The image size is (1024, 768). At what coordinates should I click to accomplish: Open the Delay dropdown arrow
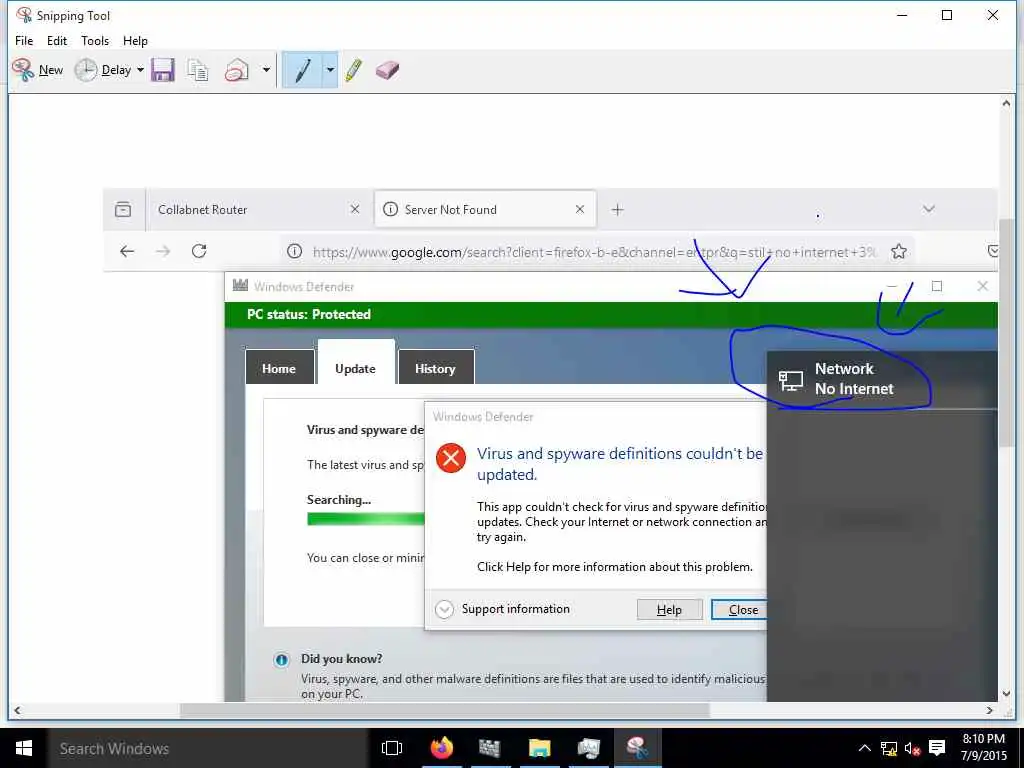coord(140,70)
